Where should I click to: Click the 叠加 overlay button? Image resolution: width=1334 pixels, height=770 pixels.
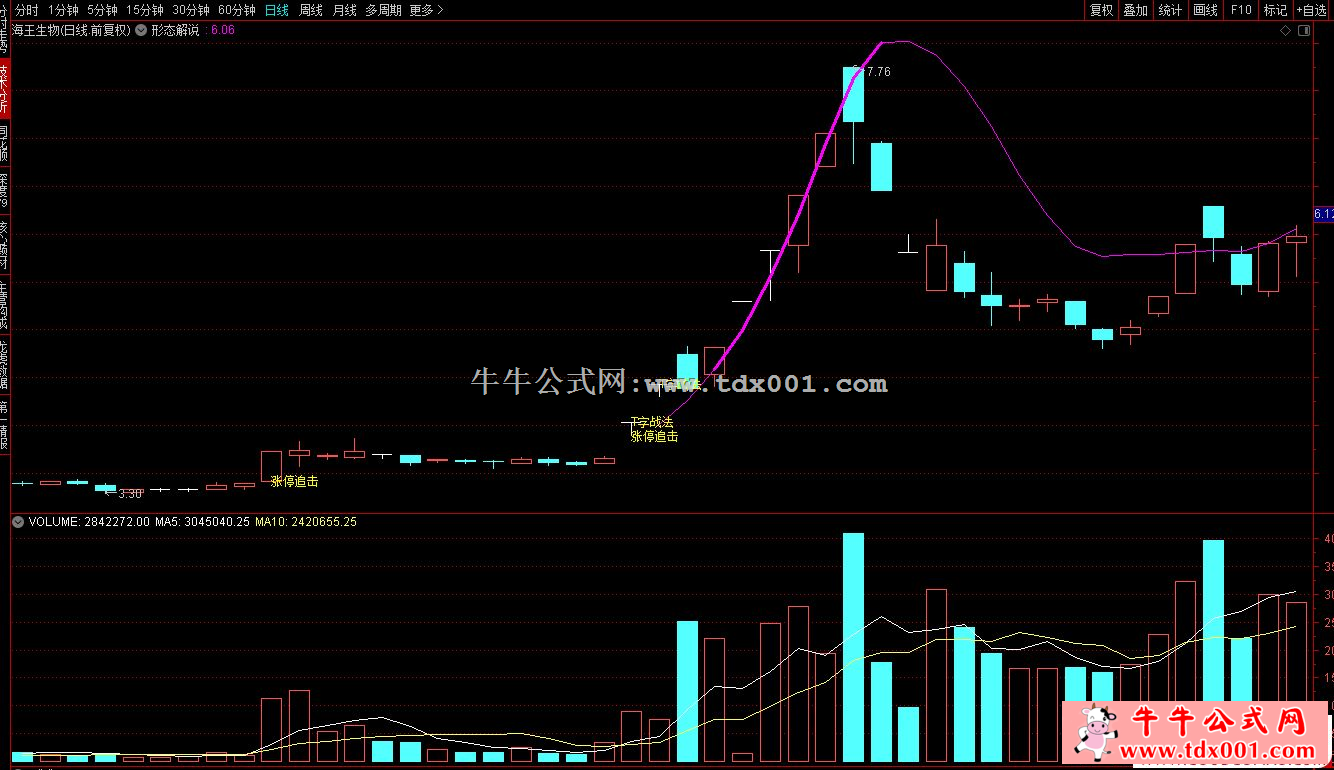coord(1135,10)
